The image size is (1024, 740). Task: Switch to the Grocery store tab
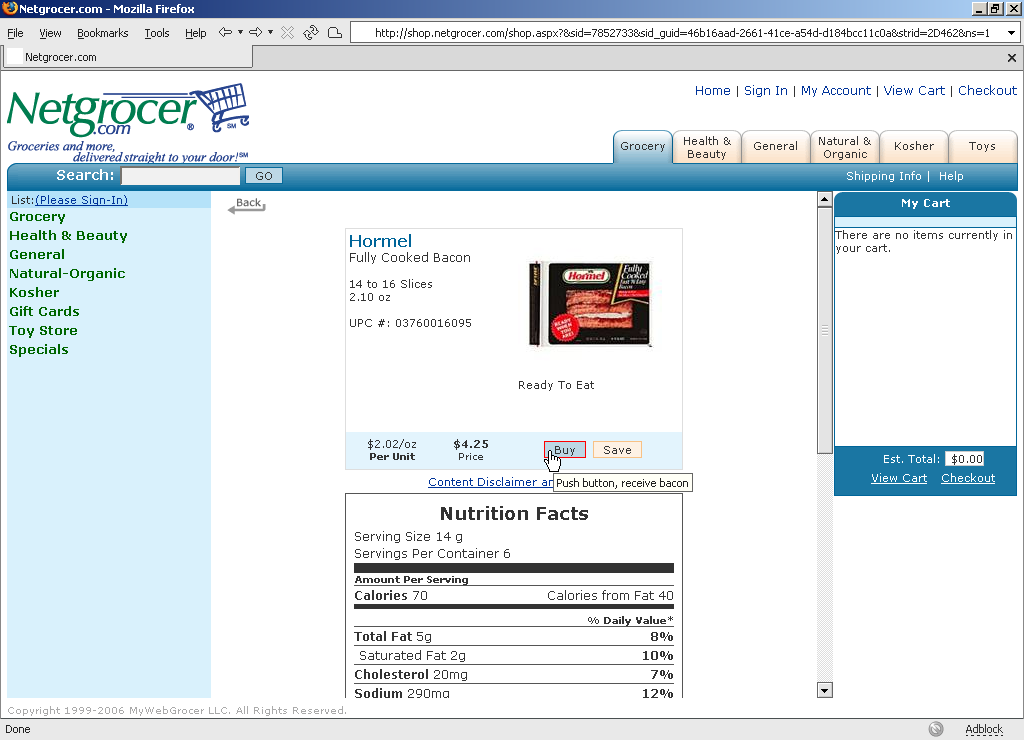coord(643,146)
